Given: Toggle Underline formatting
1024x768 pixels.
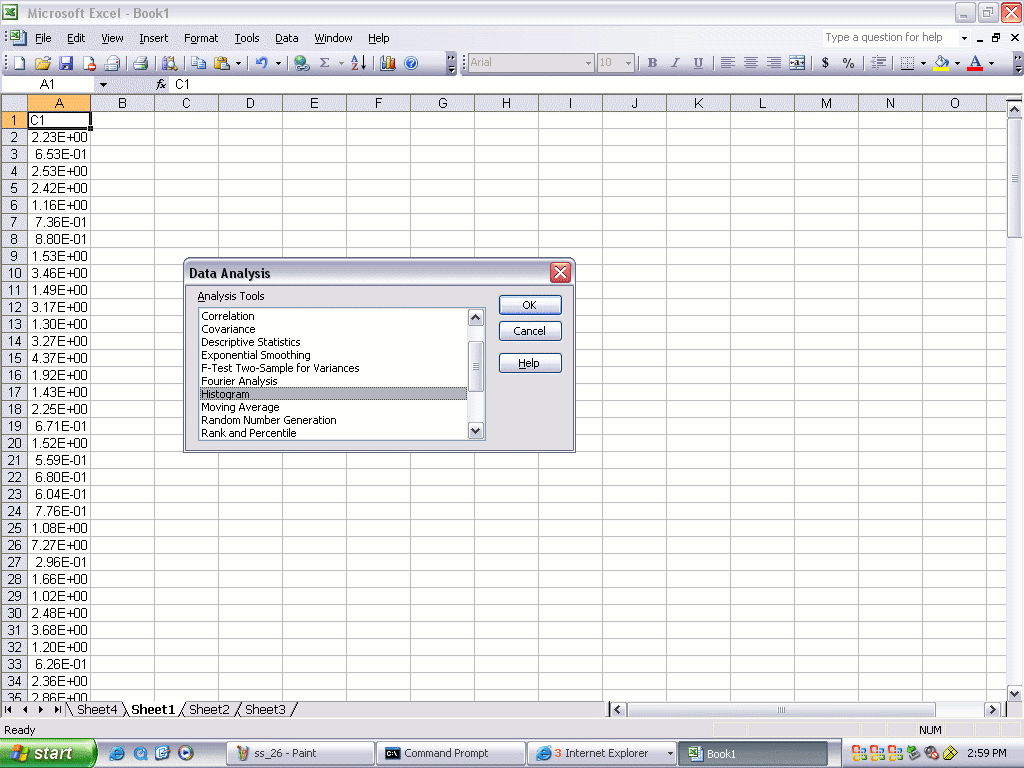Looking at the screenshot, I should [x=698, y=63].
